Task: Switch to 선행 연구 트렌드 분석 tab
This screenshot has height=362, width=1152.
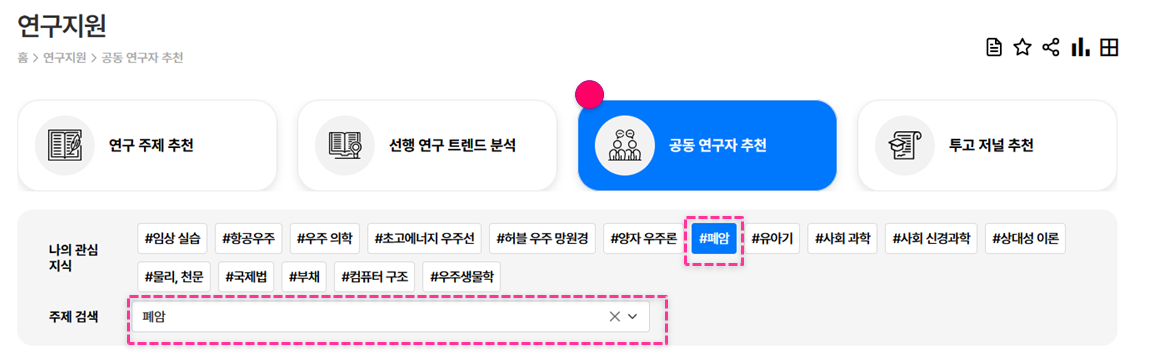Action: 427,145
